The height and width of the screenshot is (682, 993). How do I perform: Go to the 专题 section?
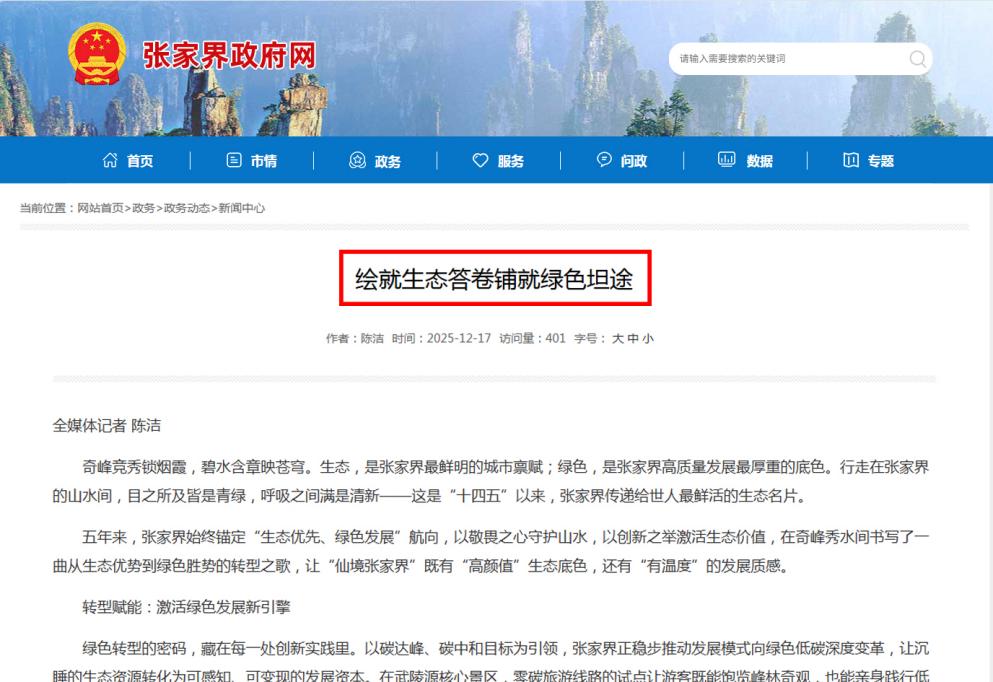click(880, 162)
